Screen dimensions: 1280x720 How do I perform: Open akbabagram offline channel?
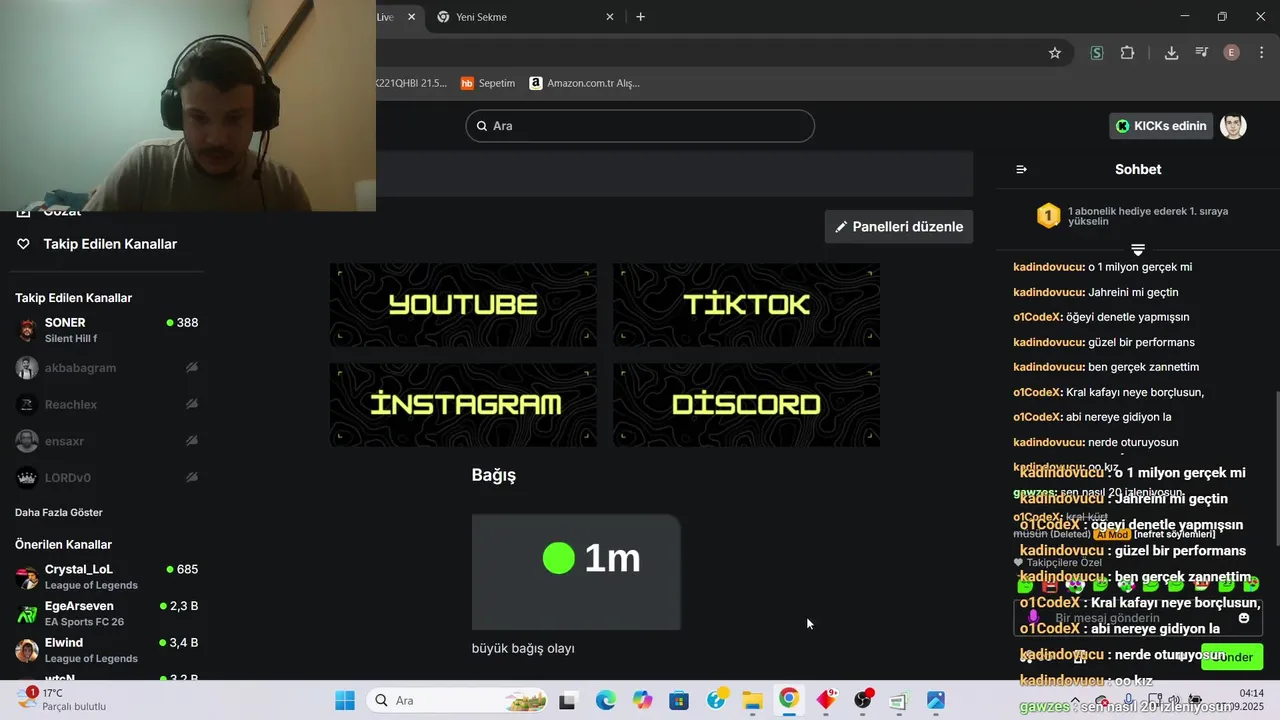(106, 368)
